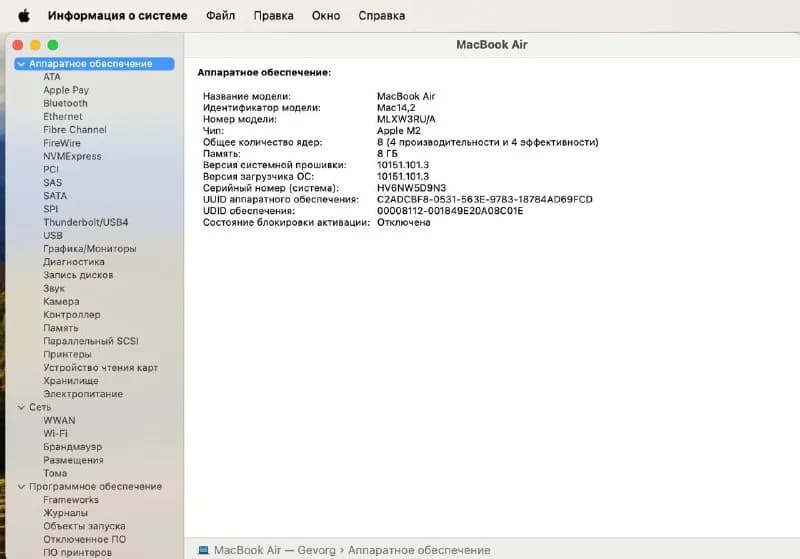
Task: Select Параллельный SCSI in the sidebar
Action: pos(91,341)
